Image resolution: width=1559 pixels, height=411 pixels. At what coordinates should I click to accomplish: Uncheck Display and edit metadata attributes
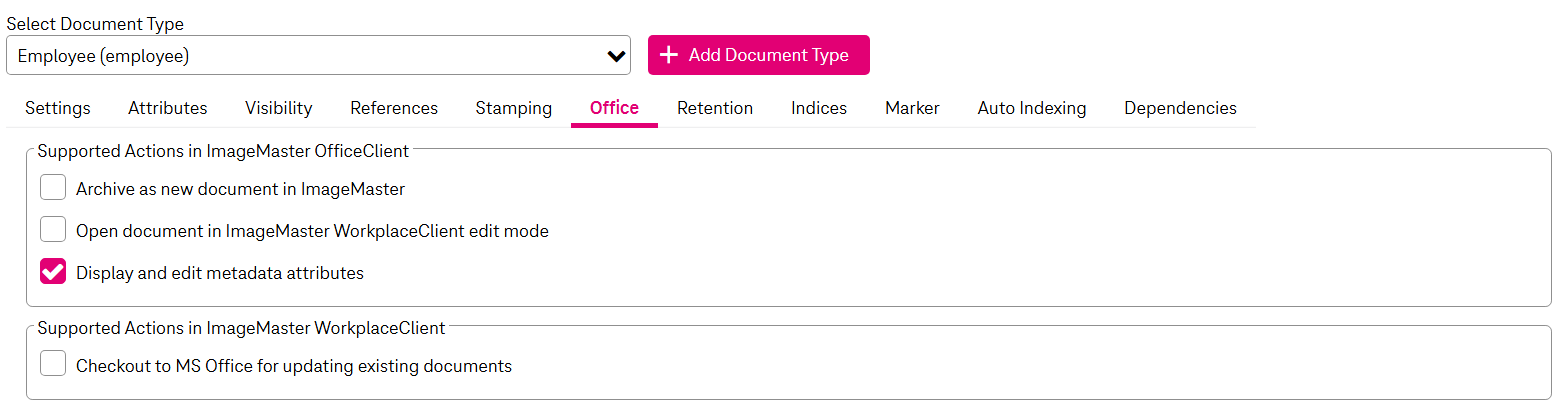[x=53, y=272]
